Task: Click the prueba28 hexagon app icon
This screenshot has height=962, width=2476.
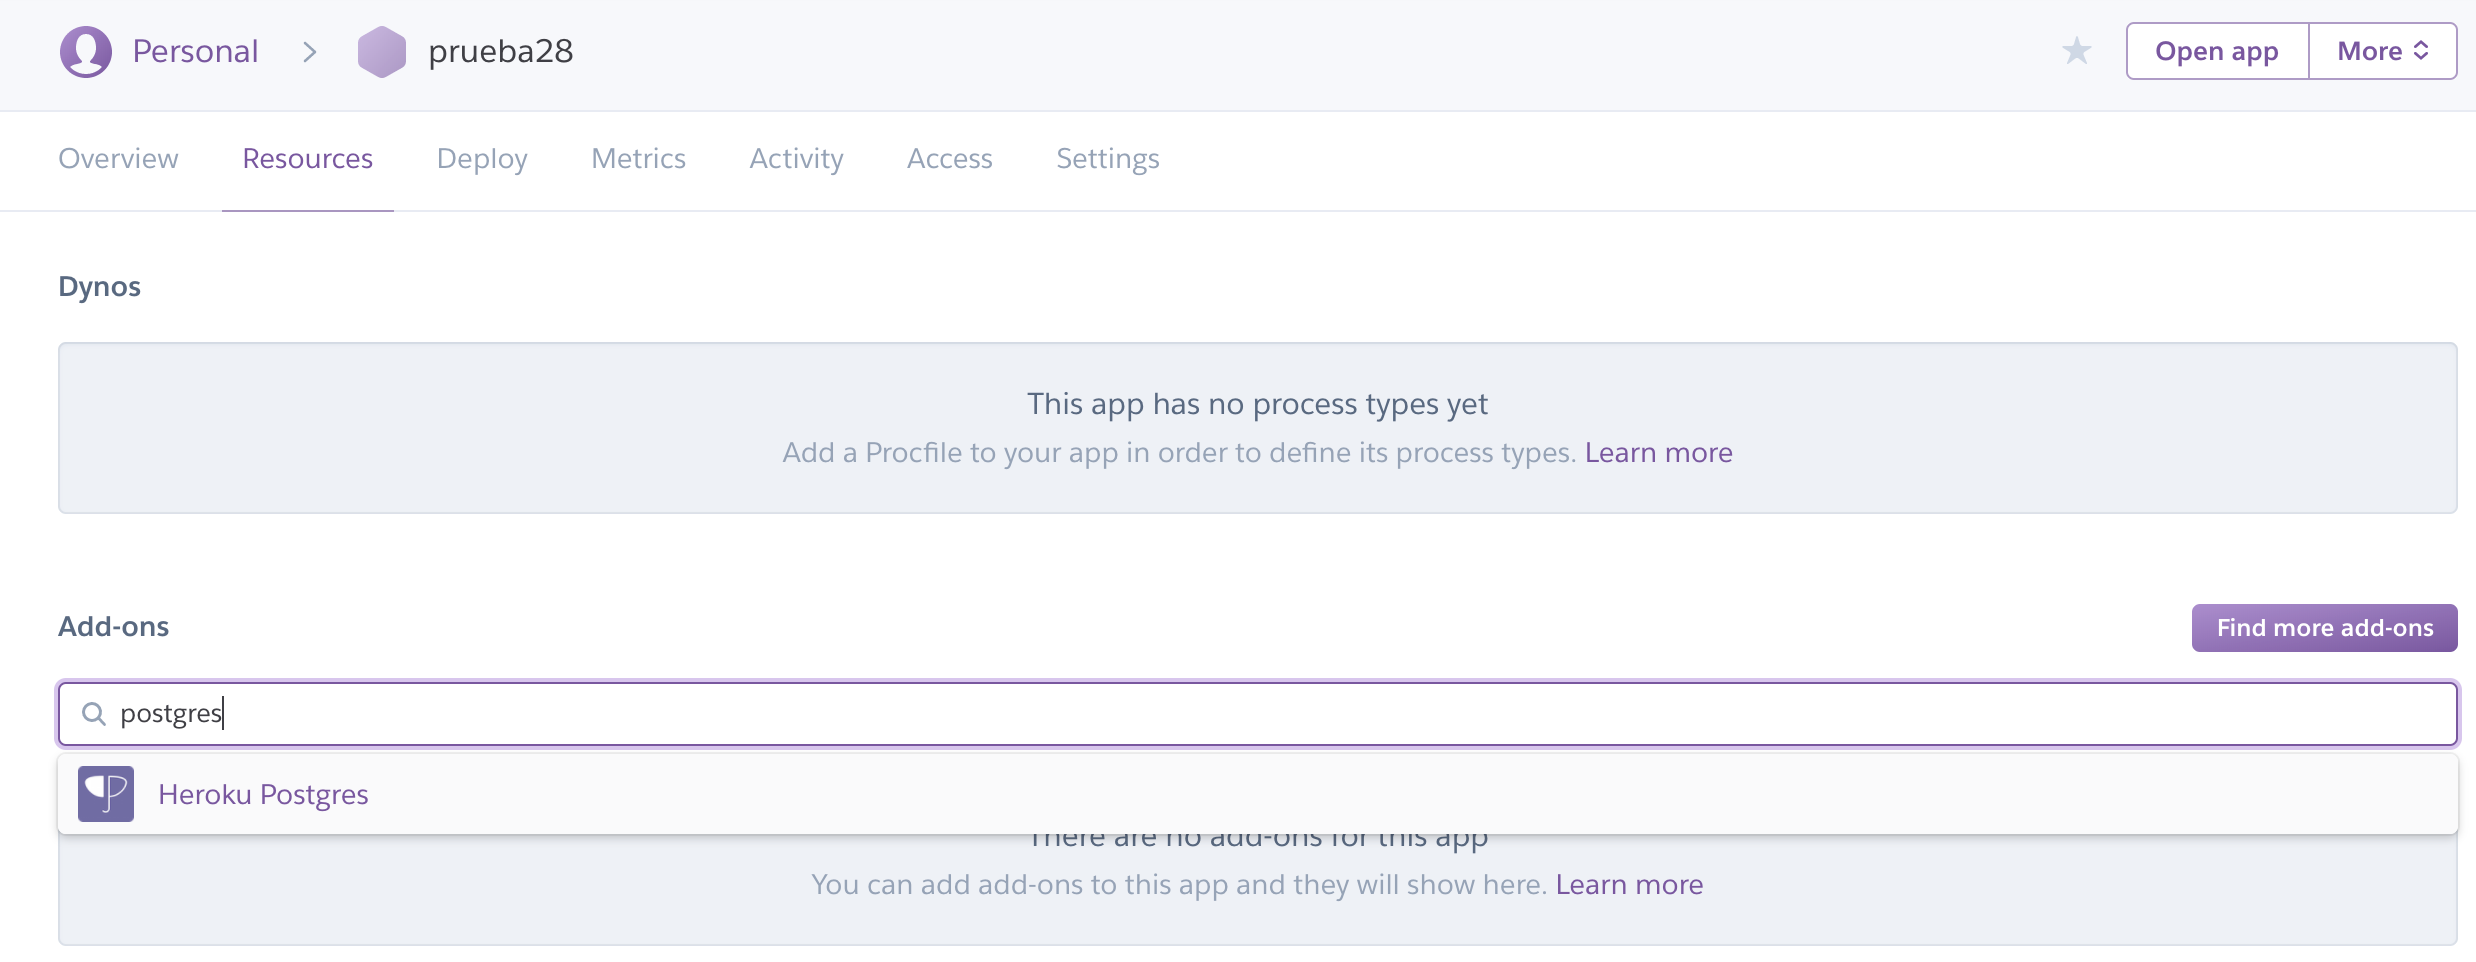Action: (381, 52)
